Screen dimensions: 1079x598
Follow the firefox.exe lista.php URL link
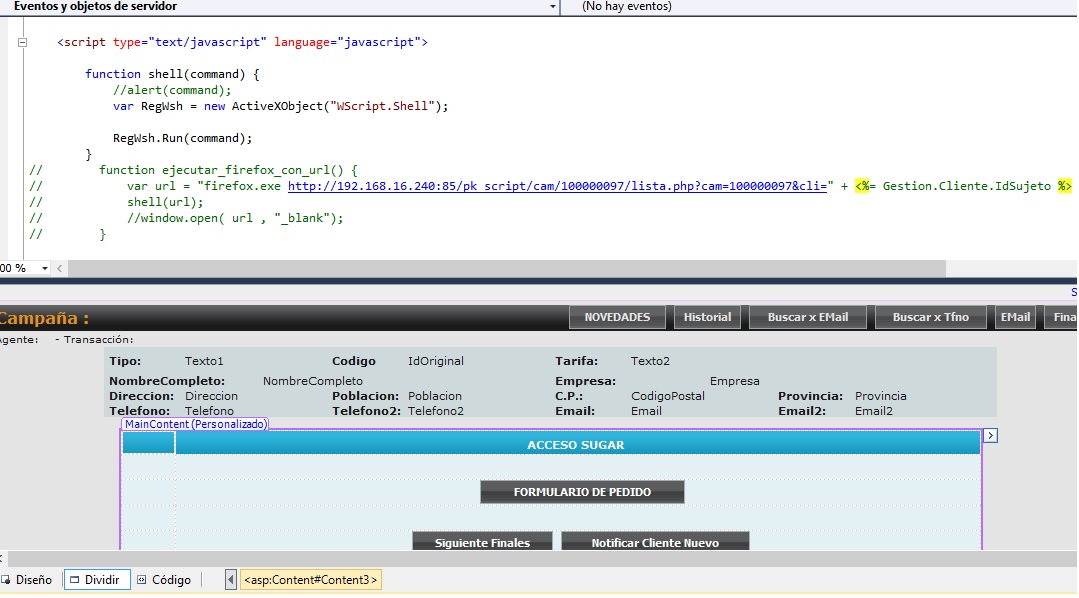(x=557, y=186)
